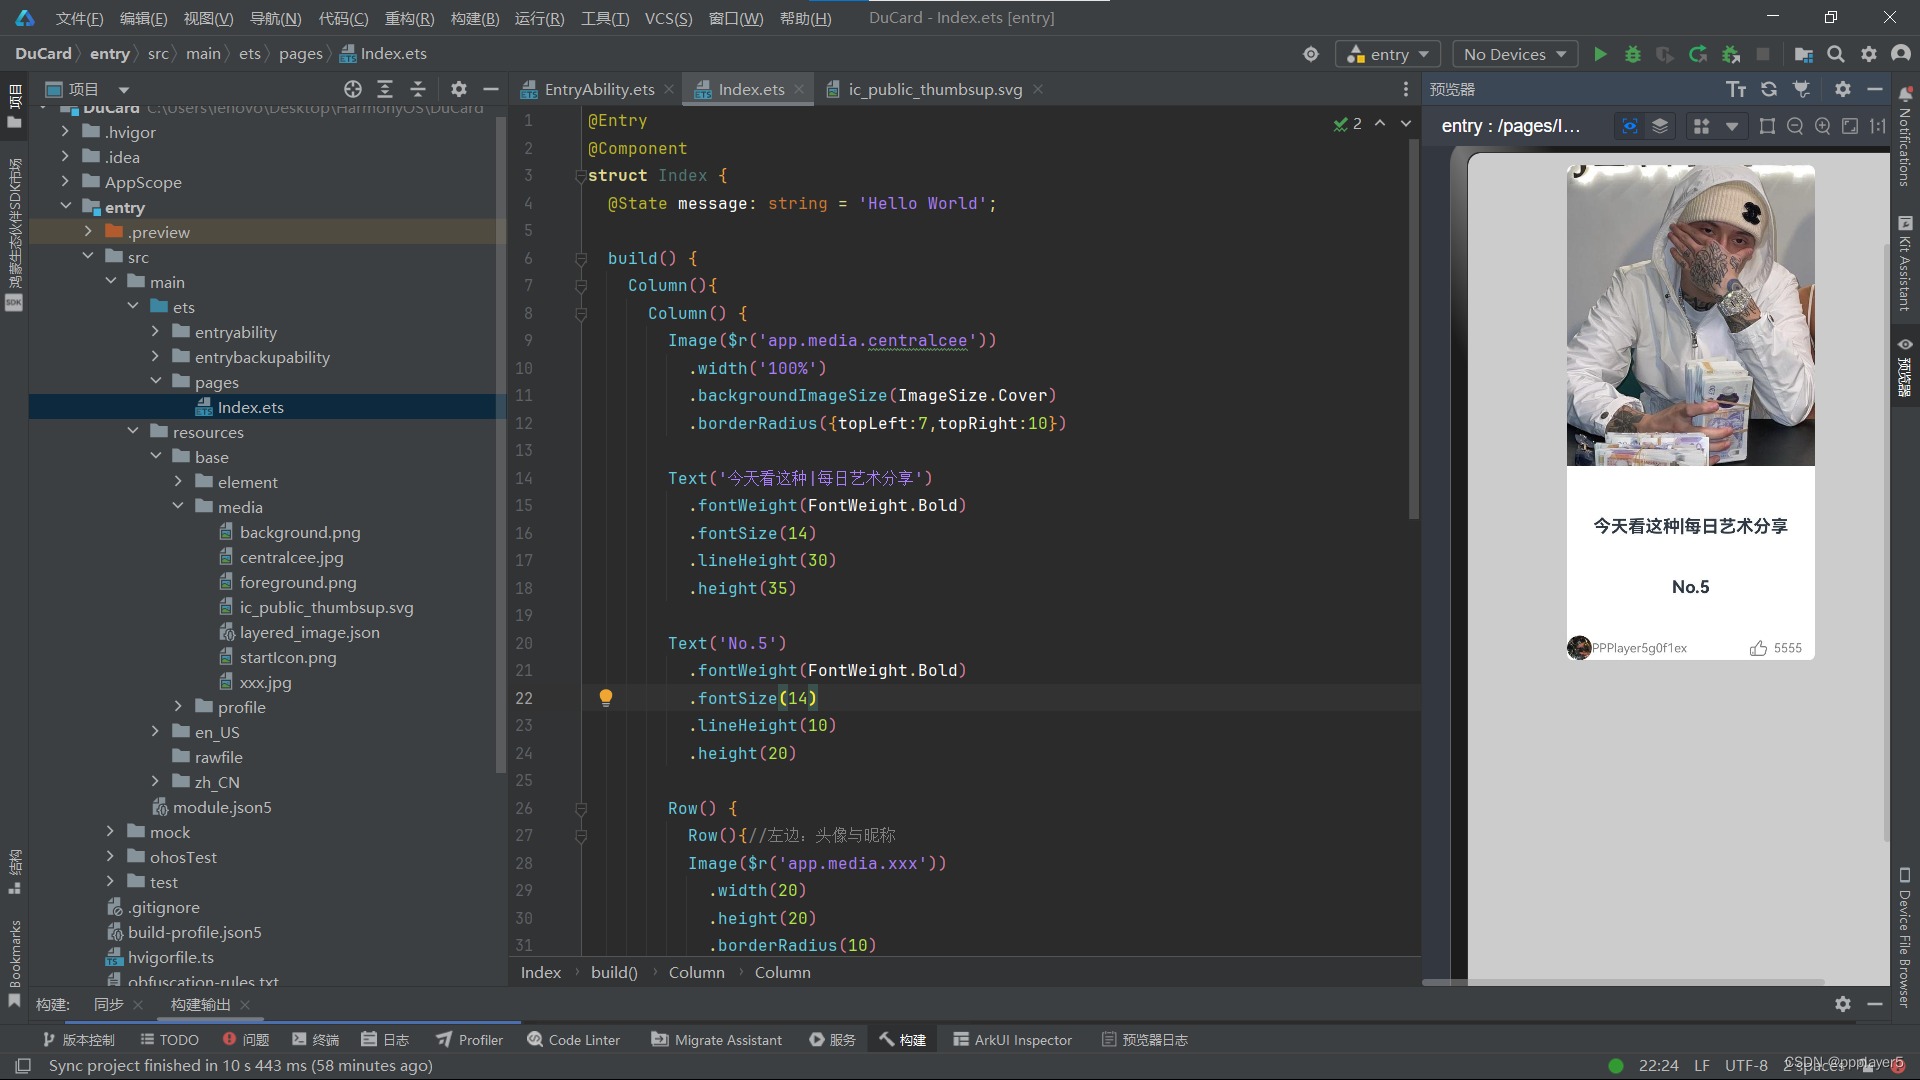Toggle 1:1 actual size preview

coord(1877,126)
